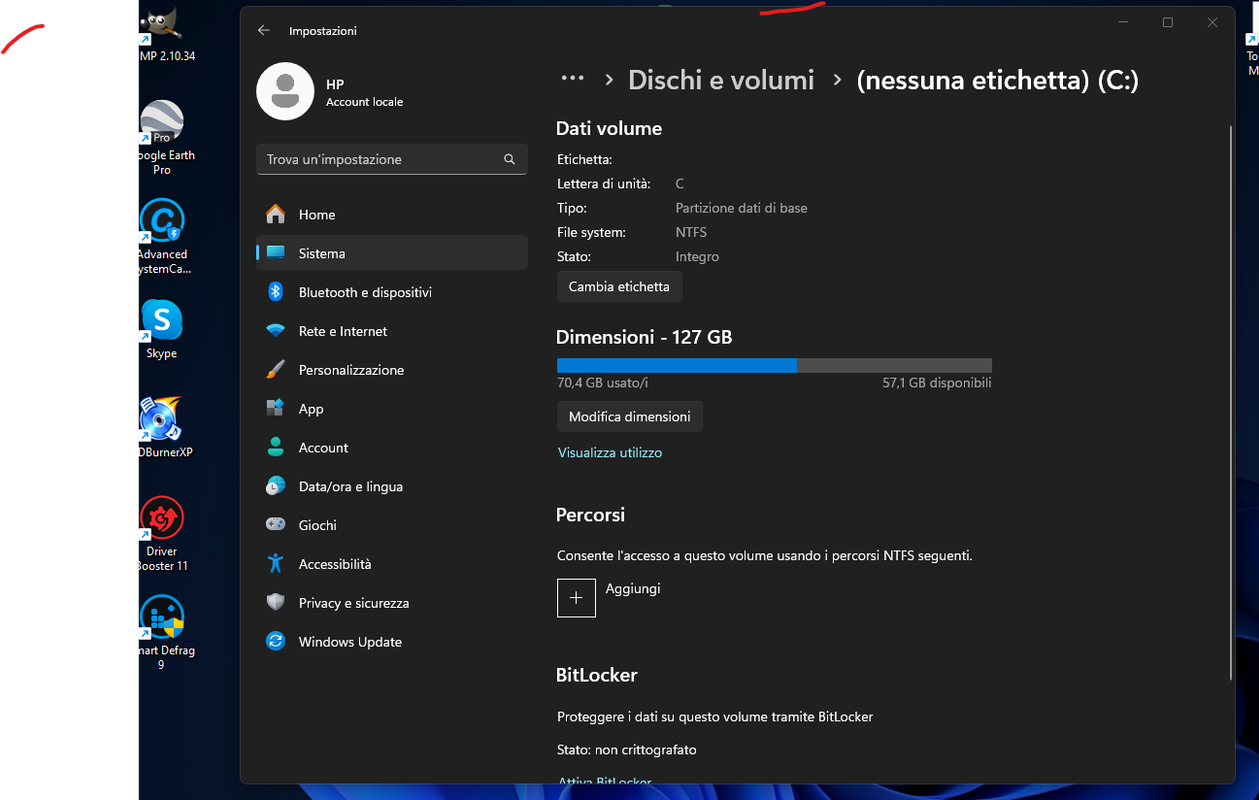This screenshot has width=1259, height=800.
Task: Focus the Trova un'impostazione search box
Action: click(392, 159)
